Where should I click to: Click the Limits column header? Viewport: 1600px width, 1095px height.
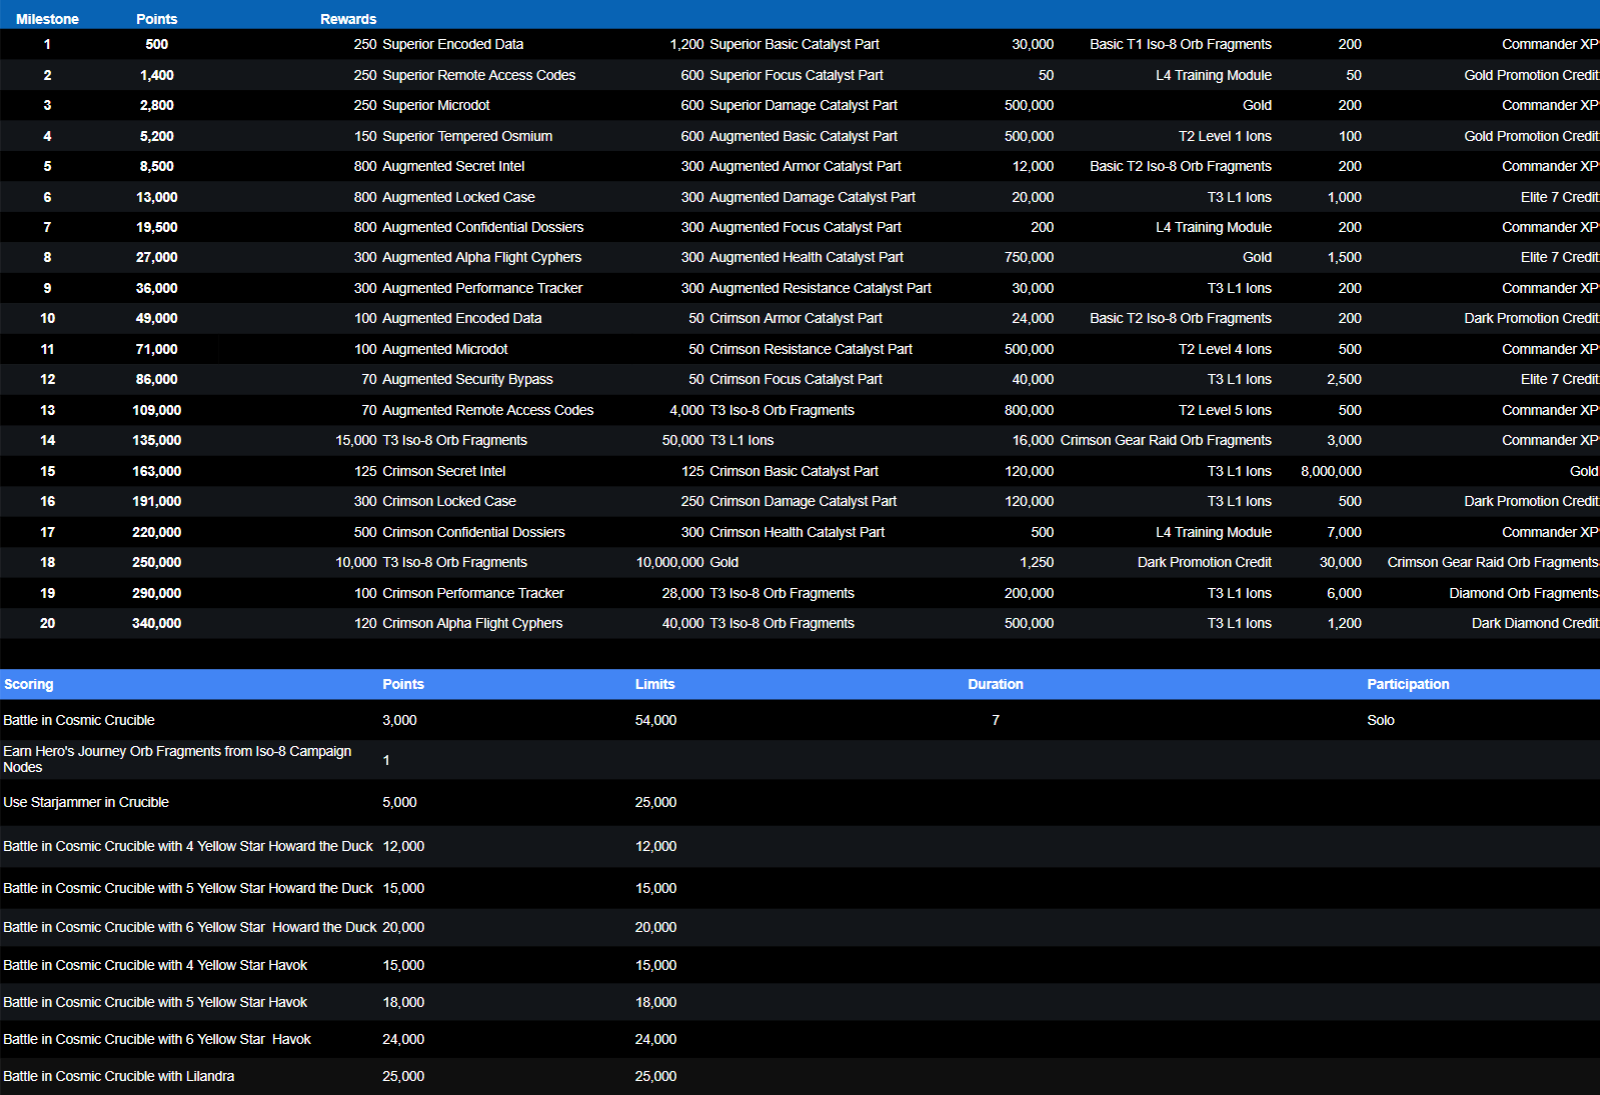point(655,684)
